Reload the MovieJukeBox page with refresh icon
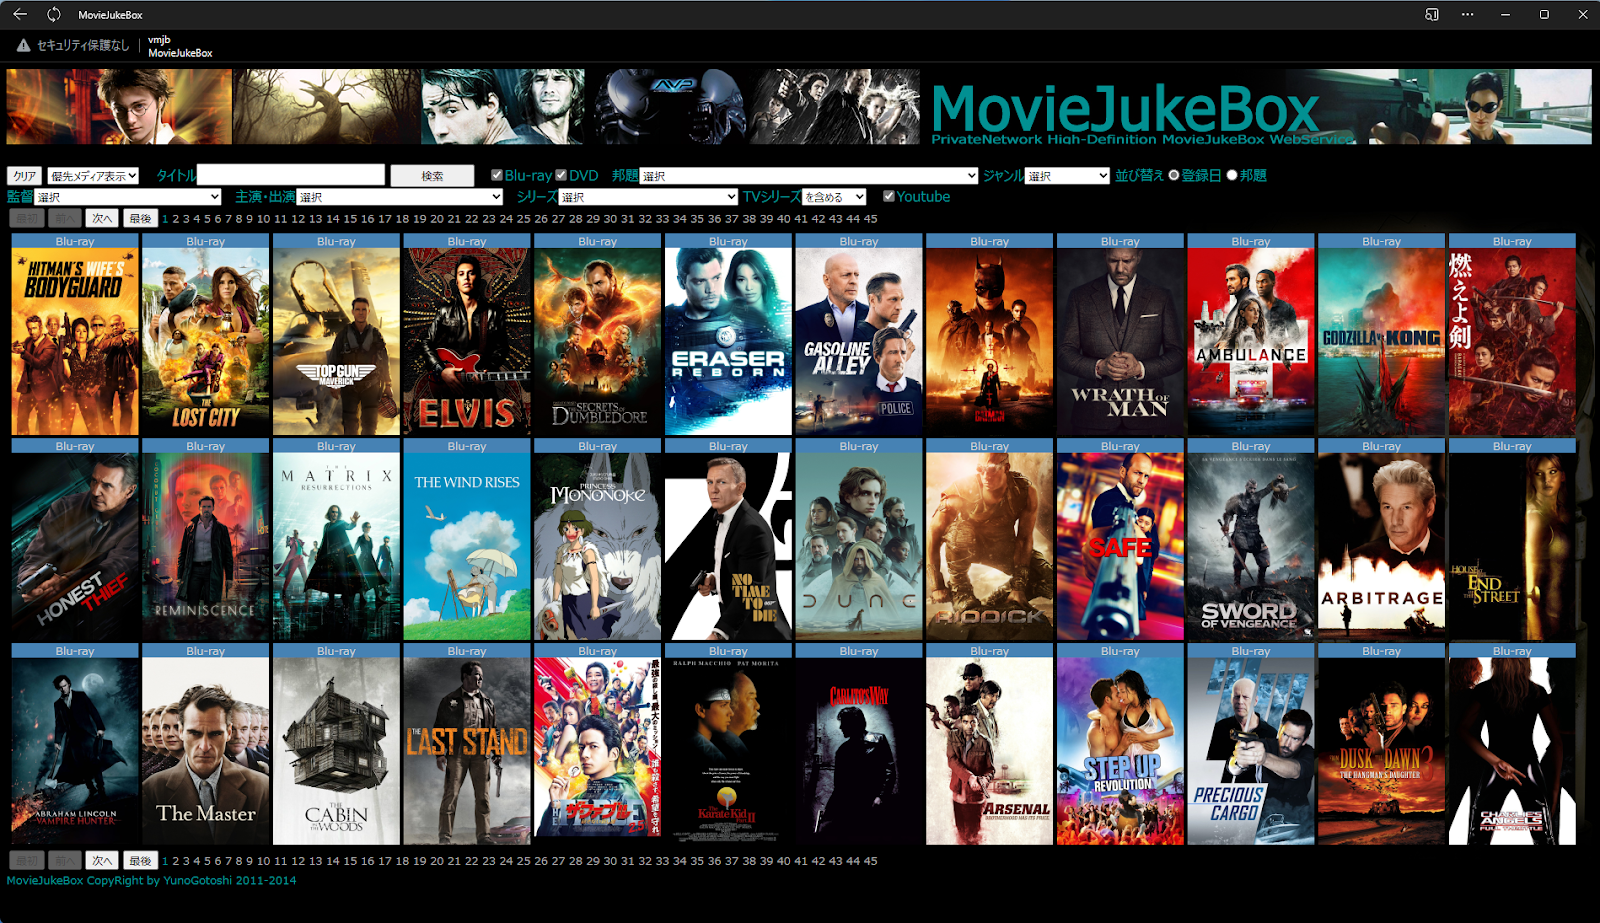The width and height of the screenshot is (1600, 923). [x=54, y=14]
